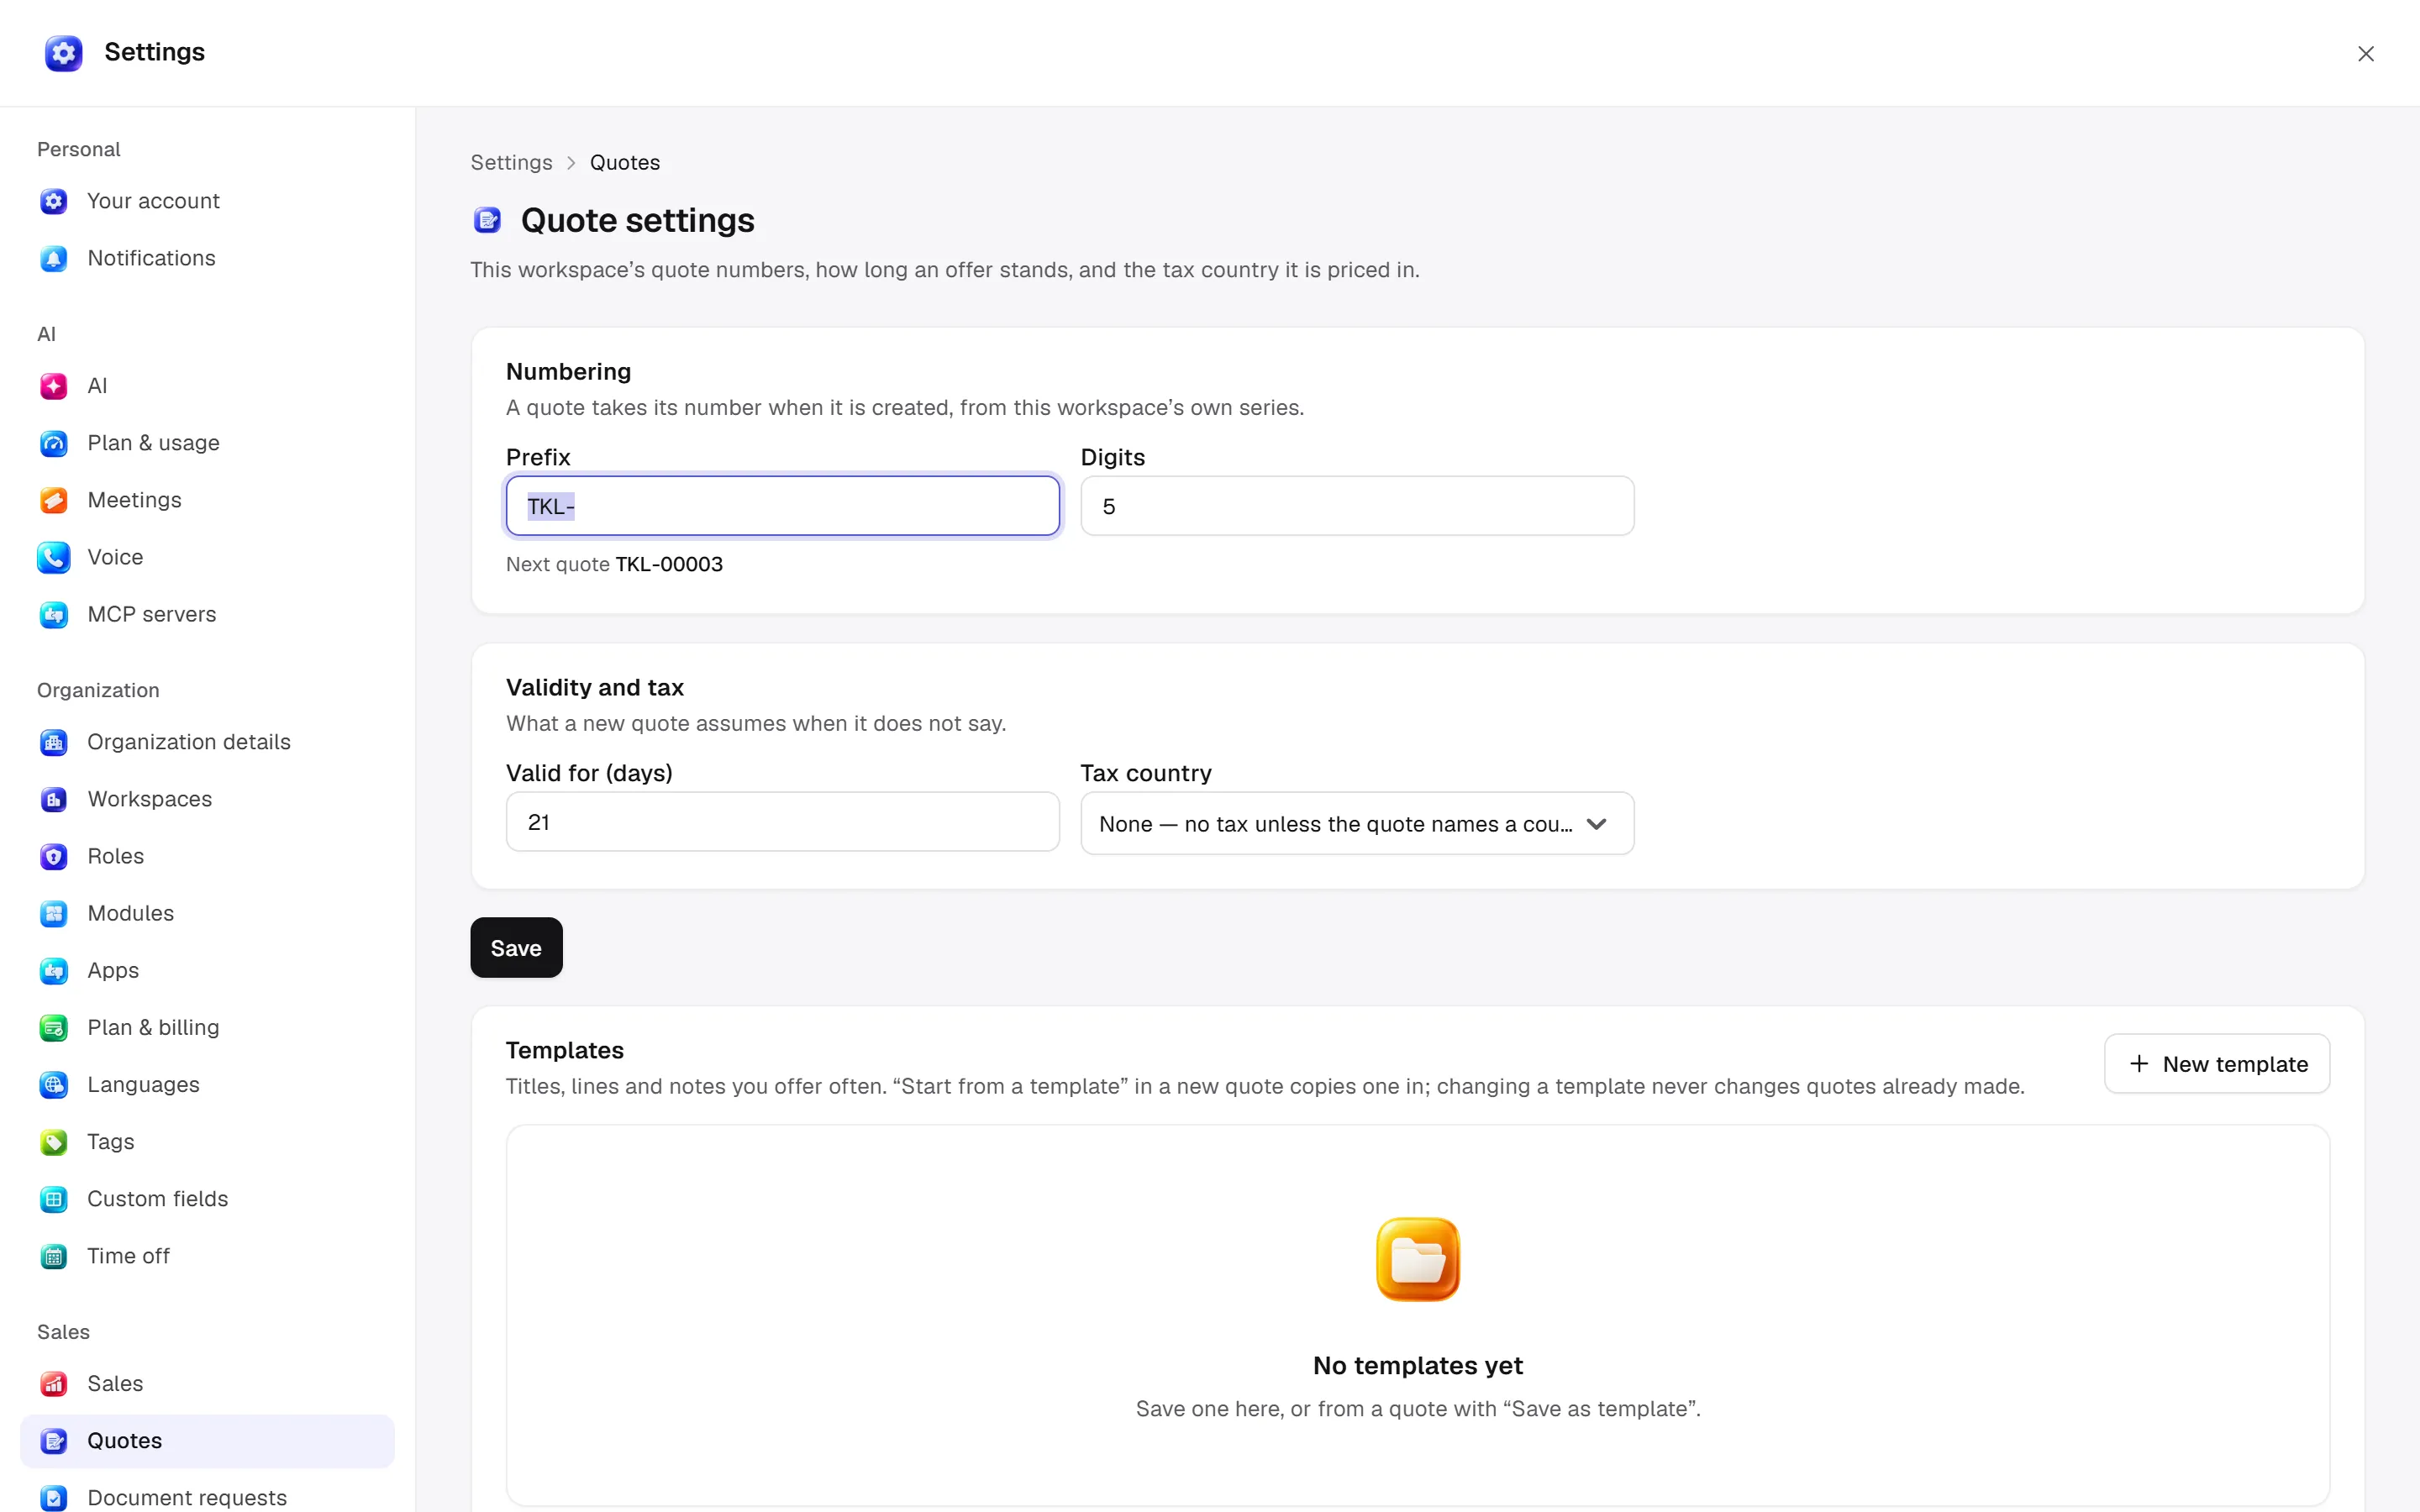Click the Valid for (days) field
Viewport: 2420px width, 1512px height.
(x=782, y=822)
